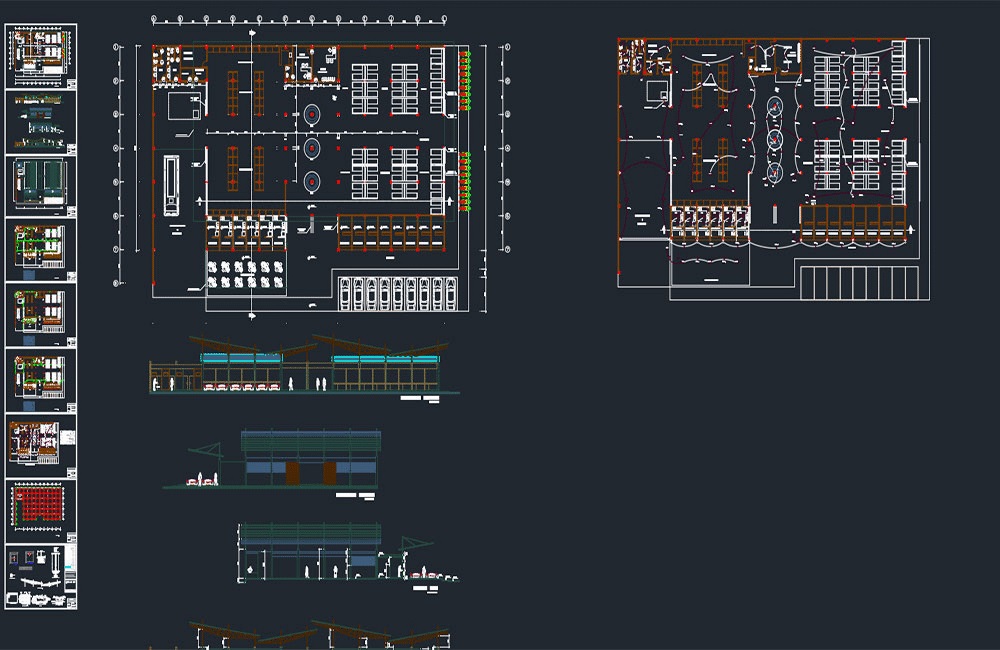Click the dining tables cluster below the stalls
The height and width of the screenshot is (650, 1000).
click(246, 274)
